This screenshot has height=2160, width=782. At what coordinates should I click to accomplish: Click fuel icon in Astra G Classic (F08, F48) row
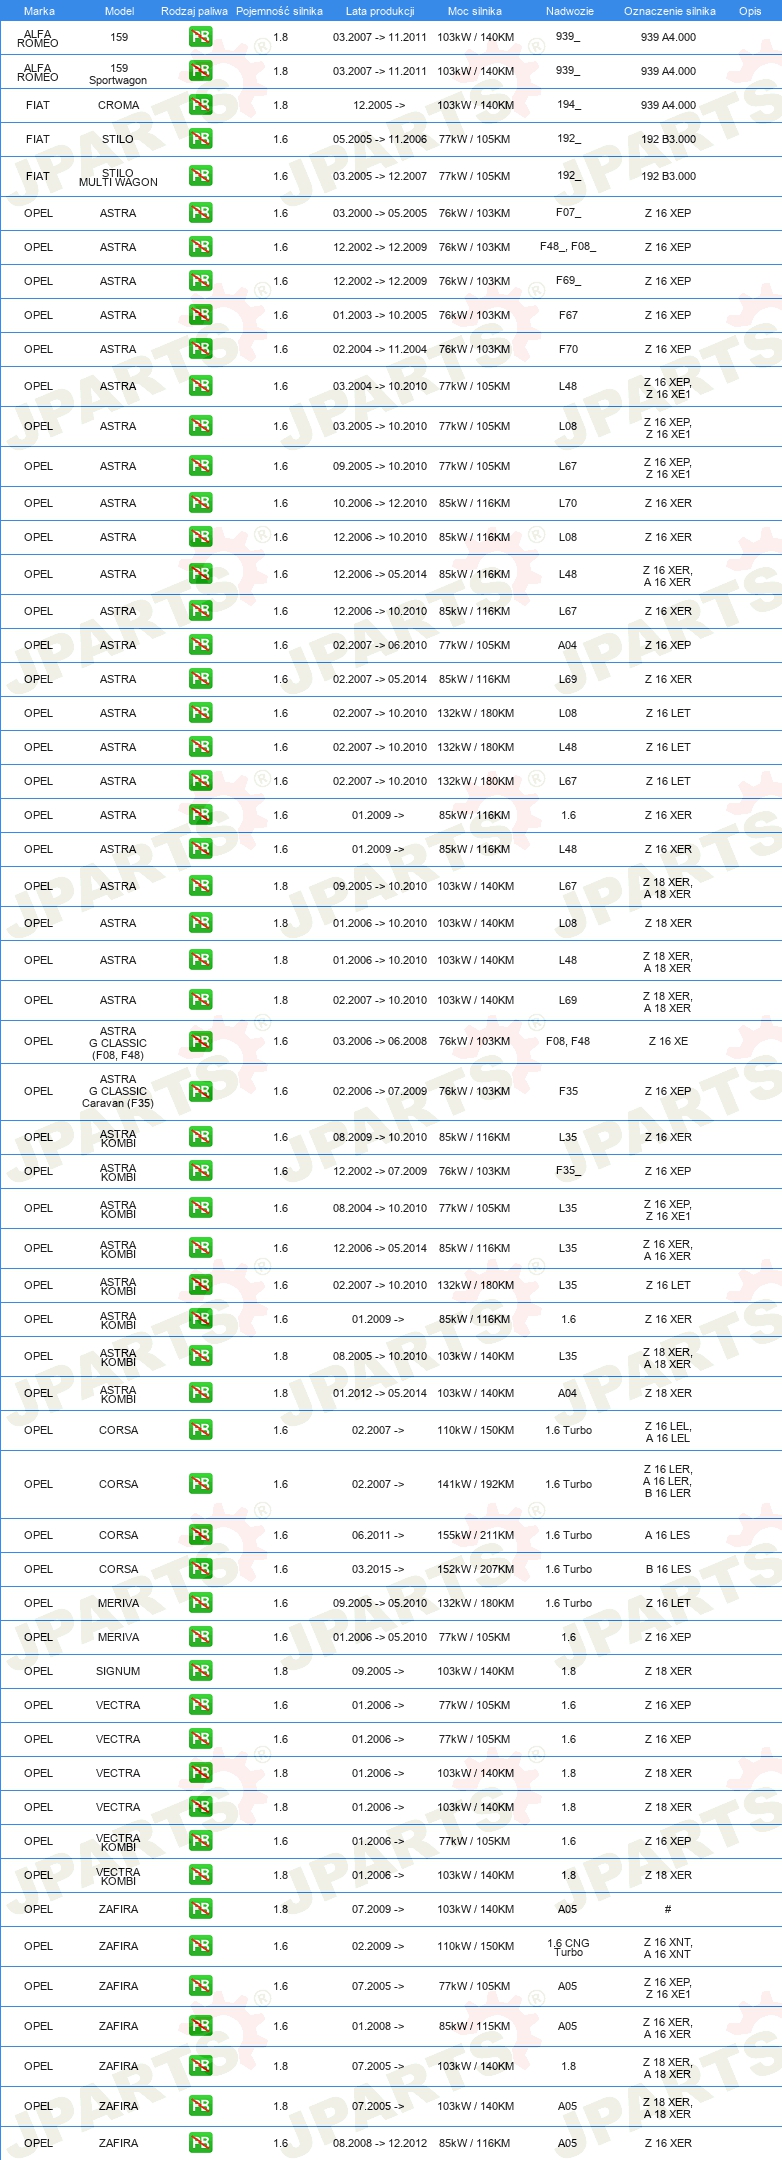[200, 1041]
